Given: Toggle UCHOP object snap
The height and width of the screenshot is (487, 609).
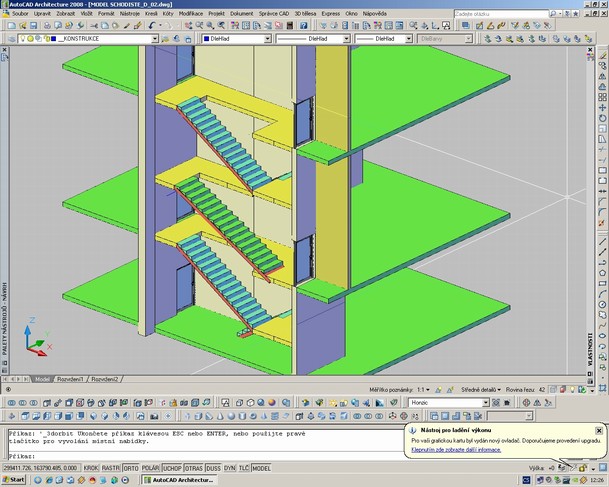Looking at the screenshot, I should click(x=172, y=468).
